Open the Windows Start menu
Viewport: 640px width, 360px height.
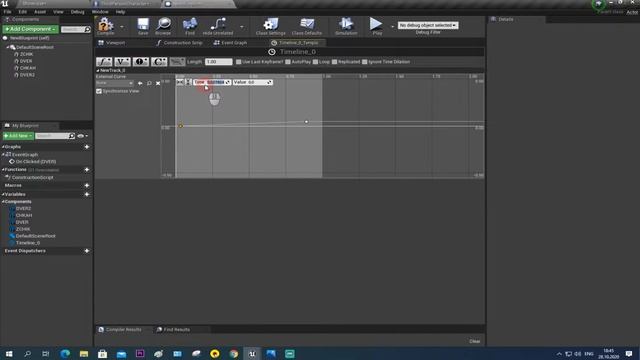pos(9,353)
